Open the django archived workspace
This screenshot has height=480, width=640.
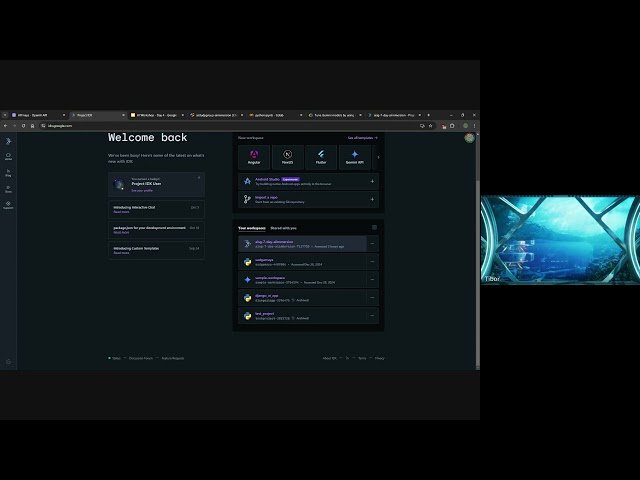click(x=302, y=298)
